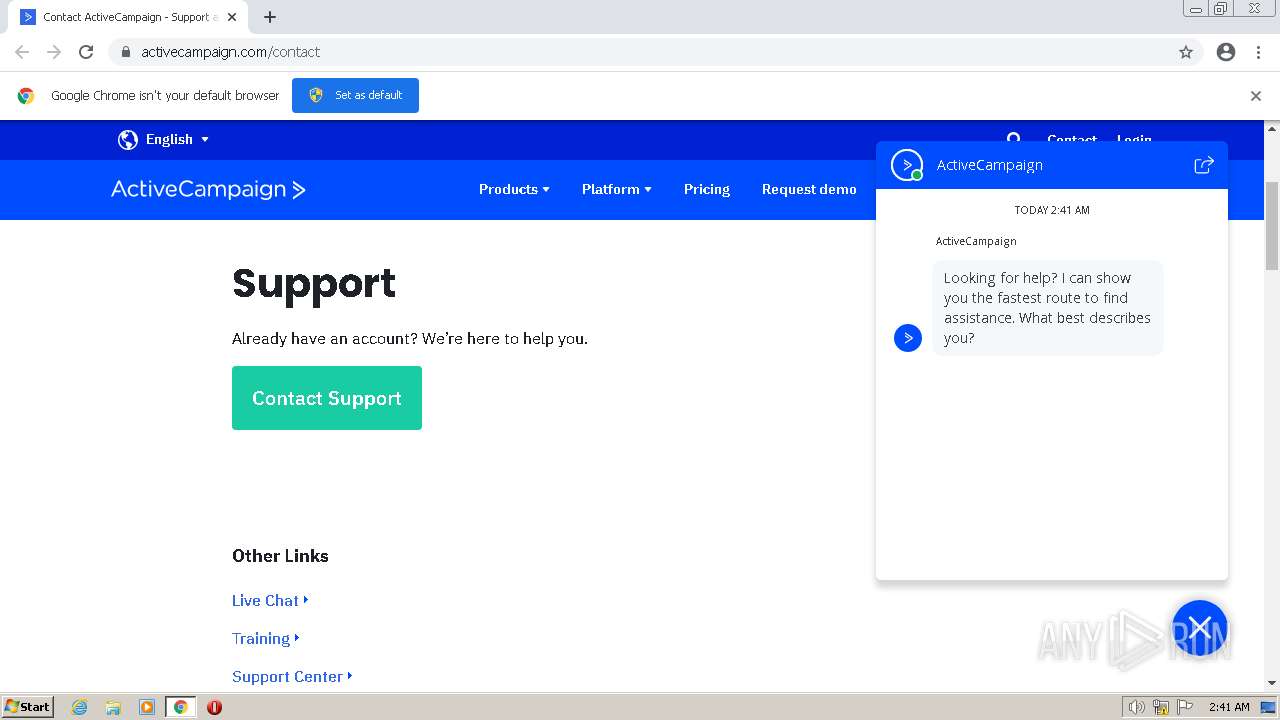Click the Support heading text
Screen dimensions: 1280x720
[x=314, y=283]
